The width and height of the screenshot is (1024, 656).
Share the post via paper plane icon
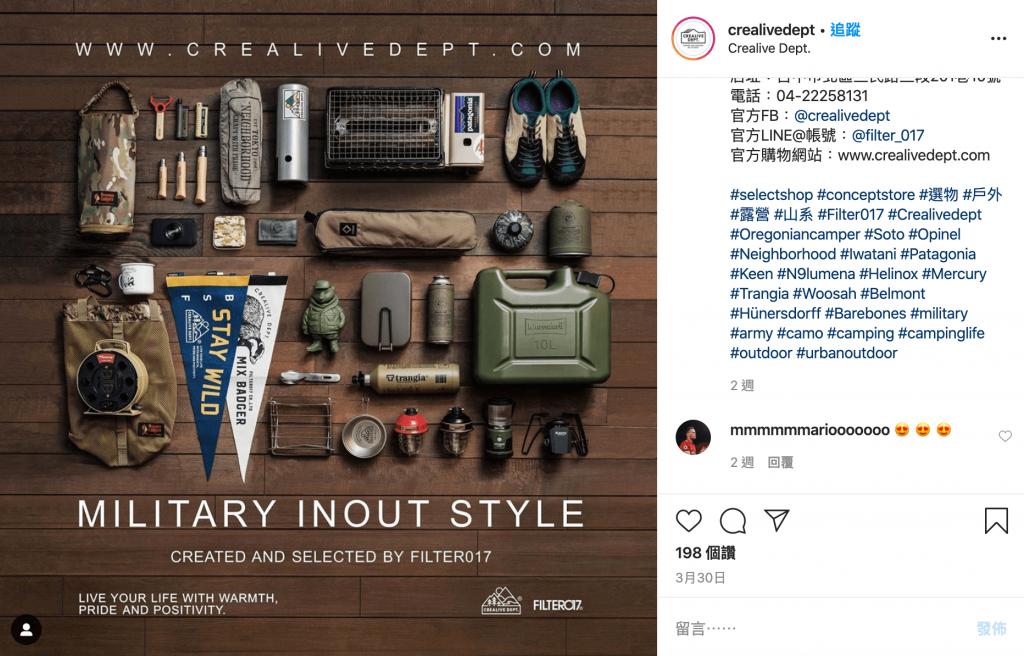click(776, 520)
